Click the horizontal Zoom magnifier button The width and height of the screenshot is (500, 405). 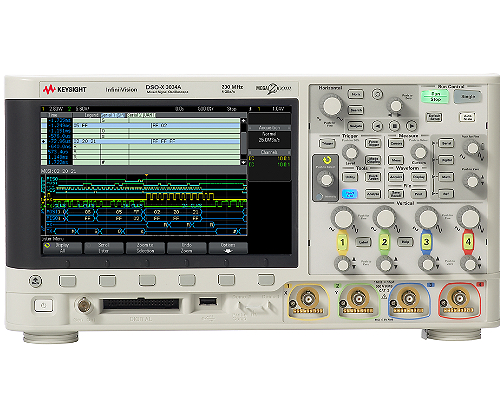pos(377,94)
